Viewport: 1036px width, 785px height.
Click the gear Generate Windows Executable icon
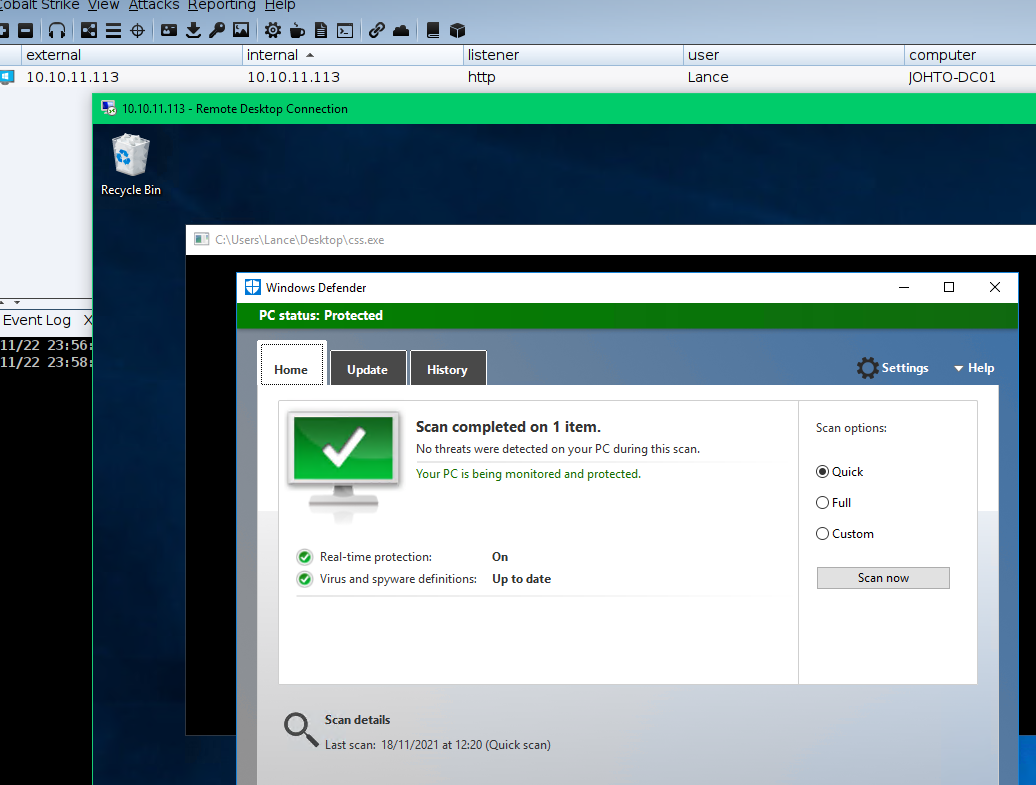272,30
